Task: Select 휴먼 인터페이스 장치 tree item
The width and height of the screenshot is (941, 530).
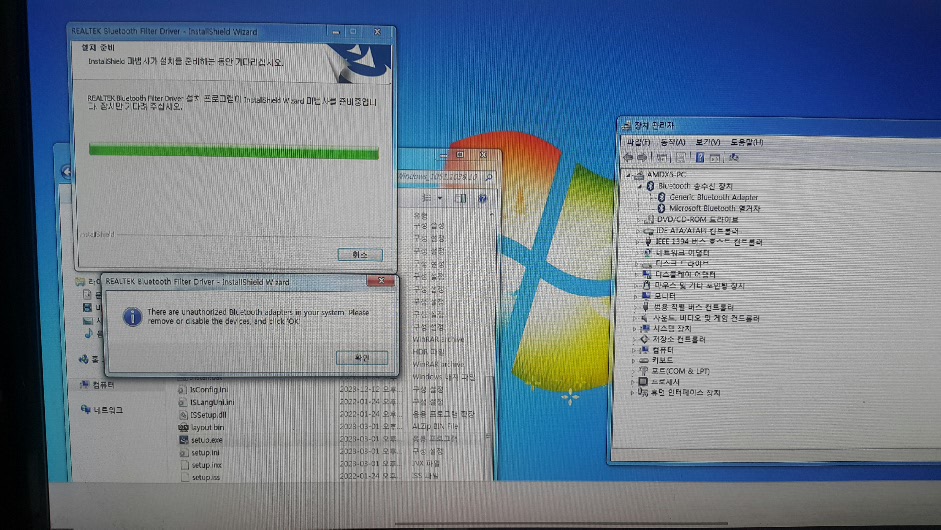Action: click(x=685, y=393)
